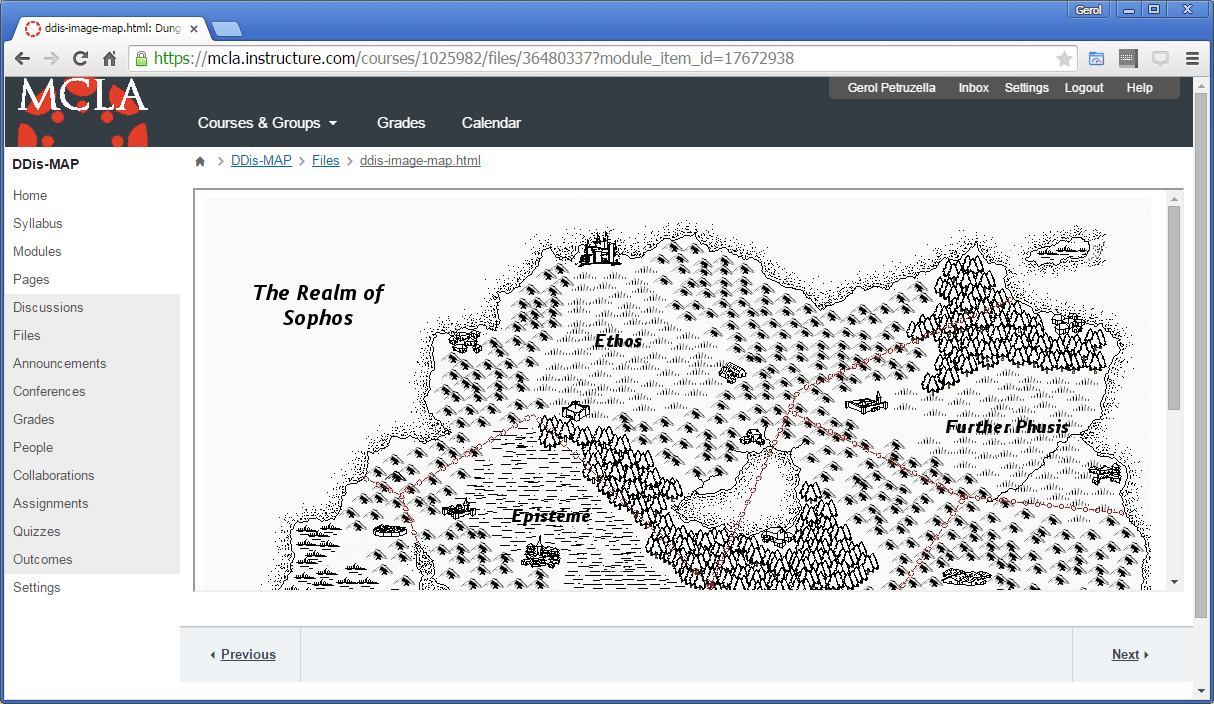The height and width of the screenshot is (704, 1214).
Task: Click the Files breadcrumb link
Action: click(326, 160)
